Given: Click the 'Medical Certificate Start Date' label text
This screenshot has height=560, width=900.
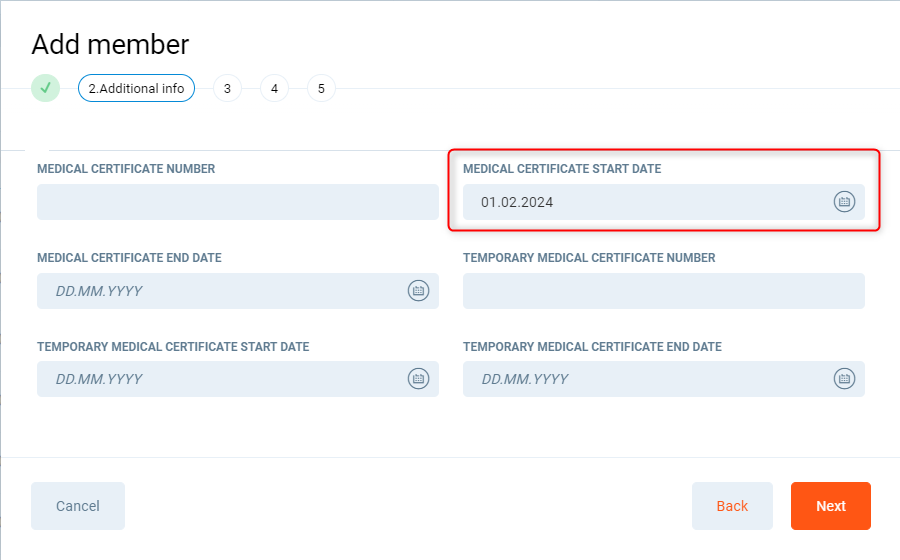Looking at the screenshot, I should coord(562,169).
